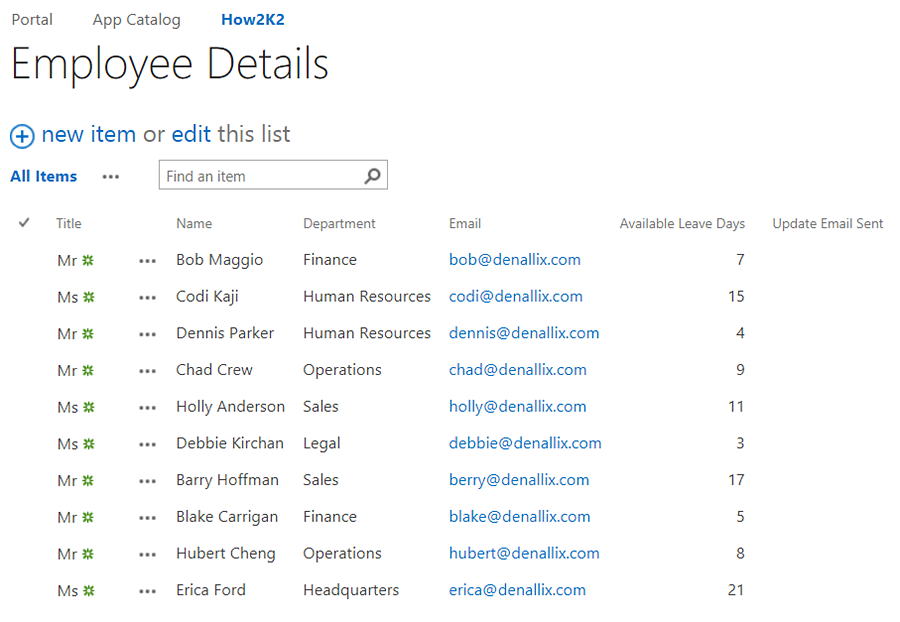Sort by the Department column header

339,224
